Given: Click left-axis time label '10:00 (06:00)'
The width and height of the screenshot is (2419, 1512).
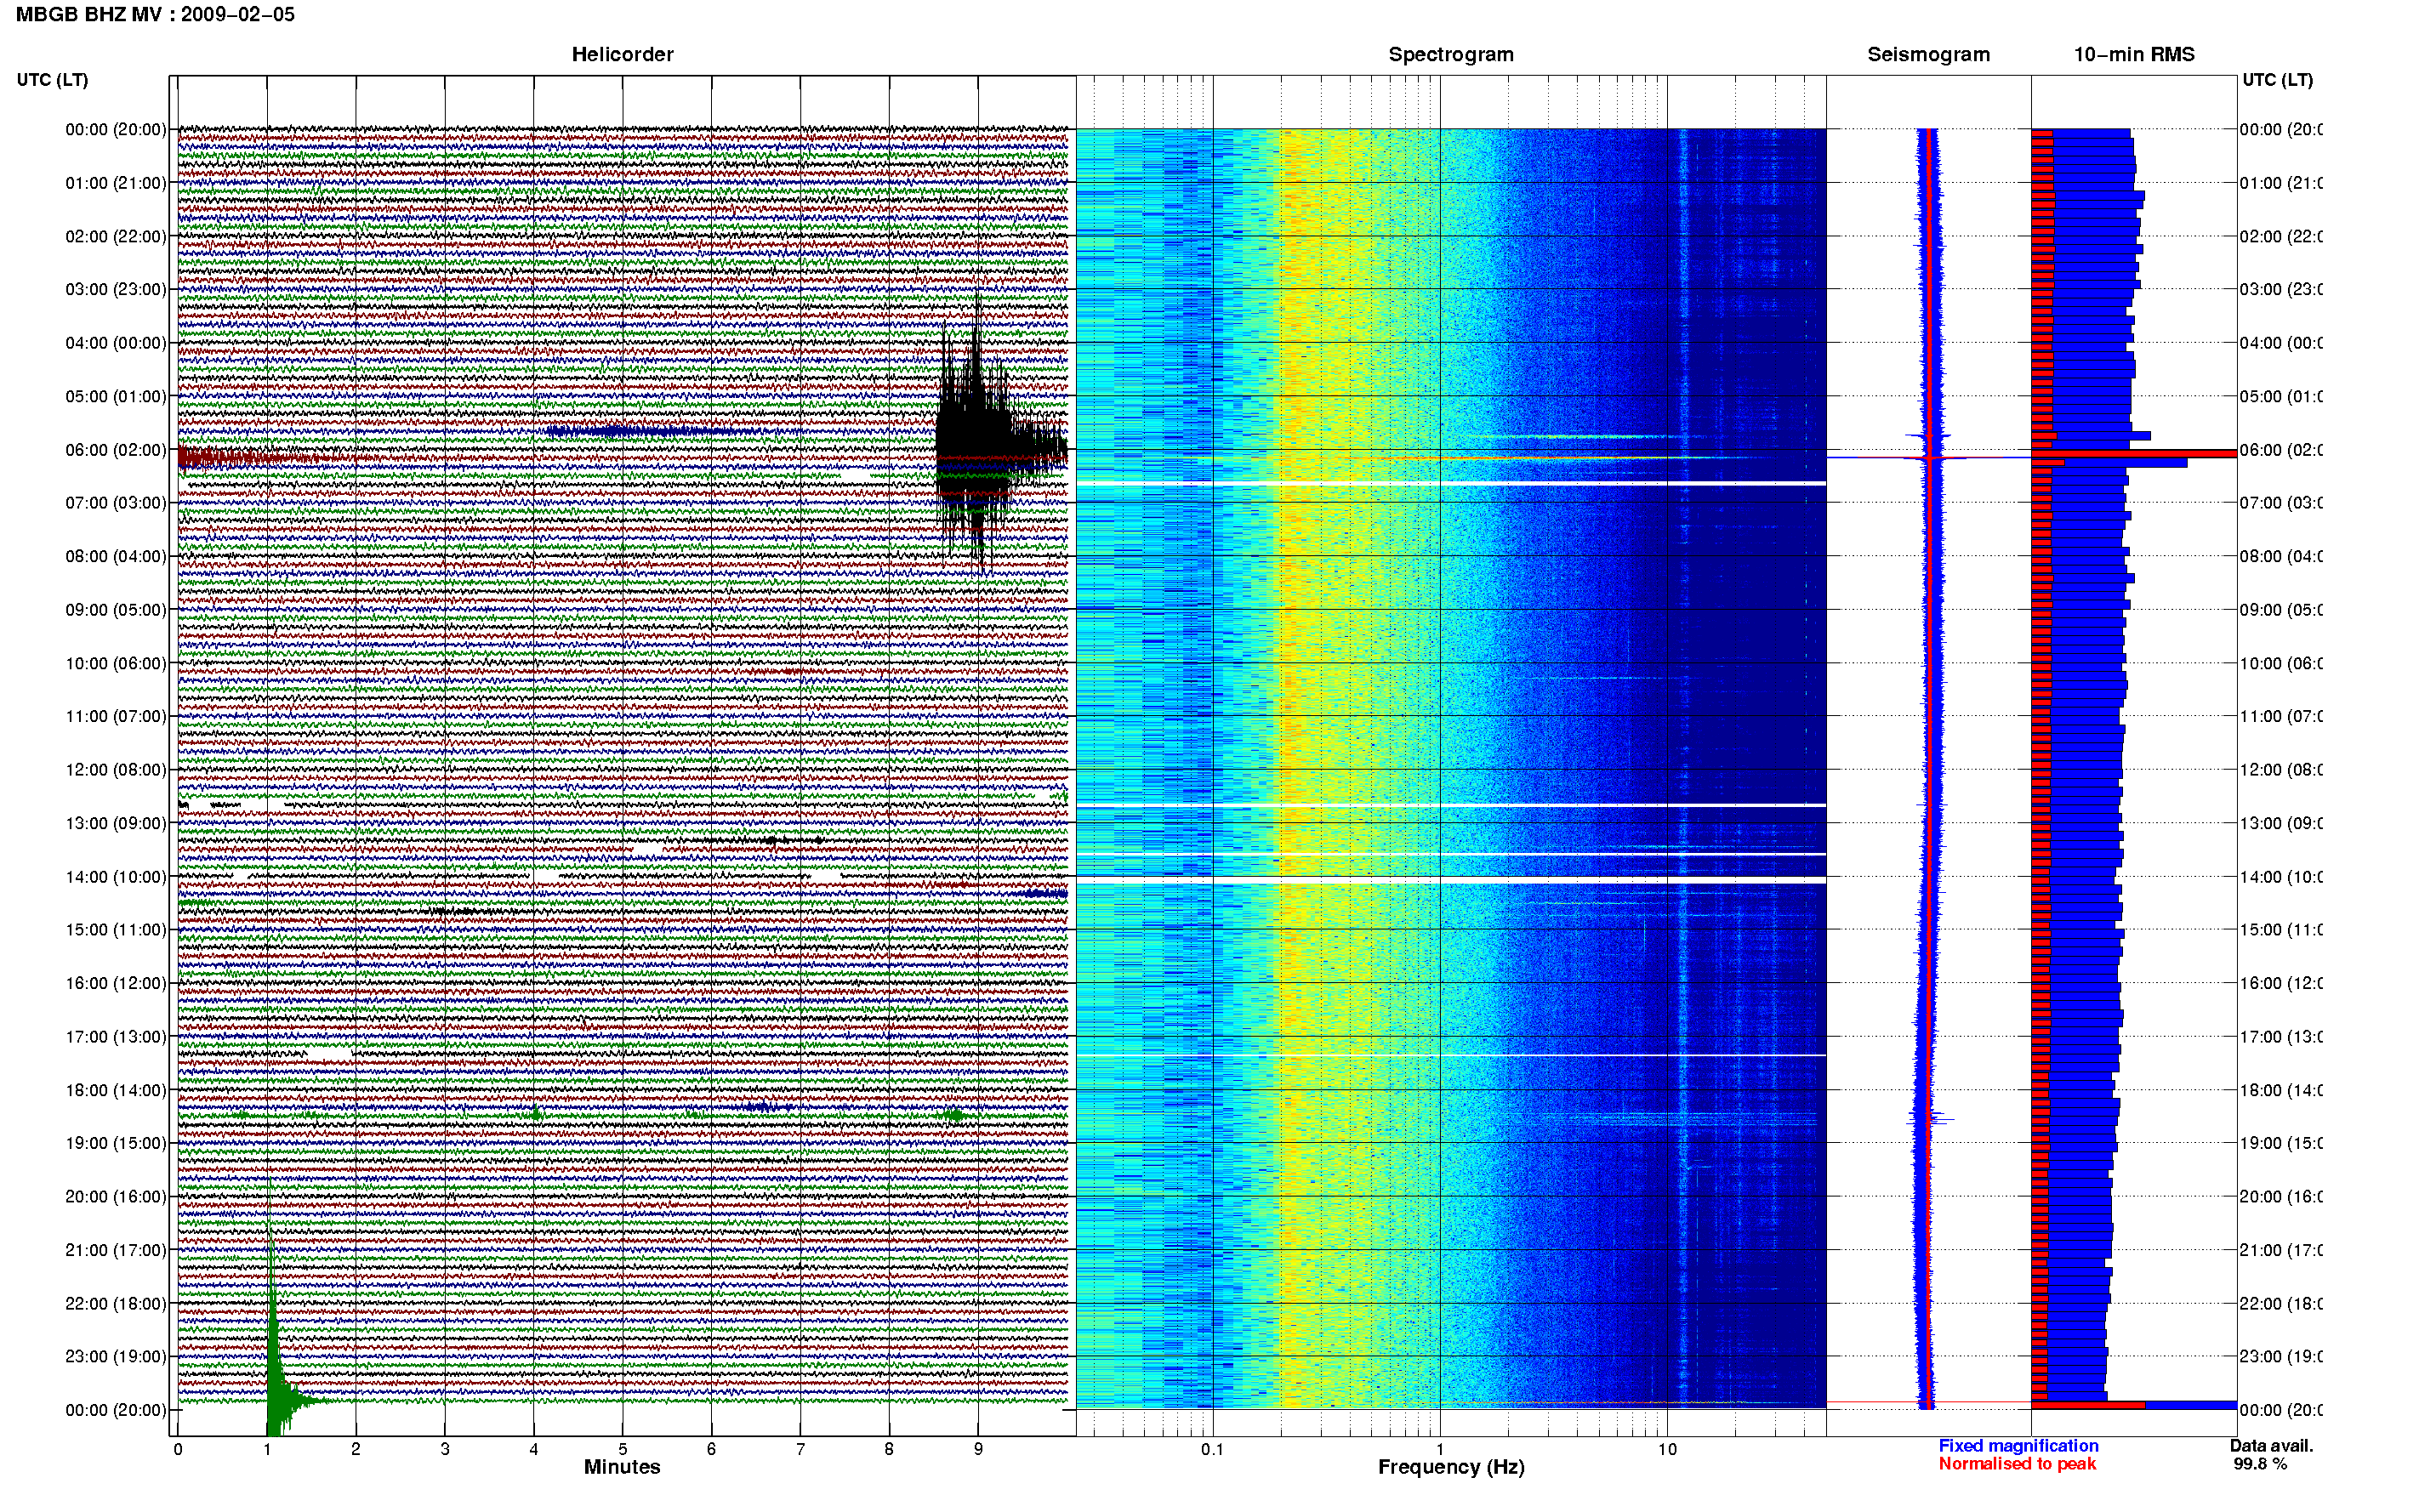Looking at the screenshot, I should tap(116, 663).
